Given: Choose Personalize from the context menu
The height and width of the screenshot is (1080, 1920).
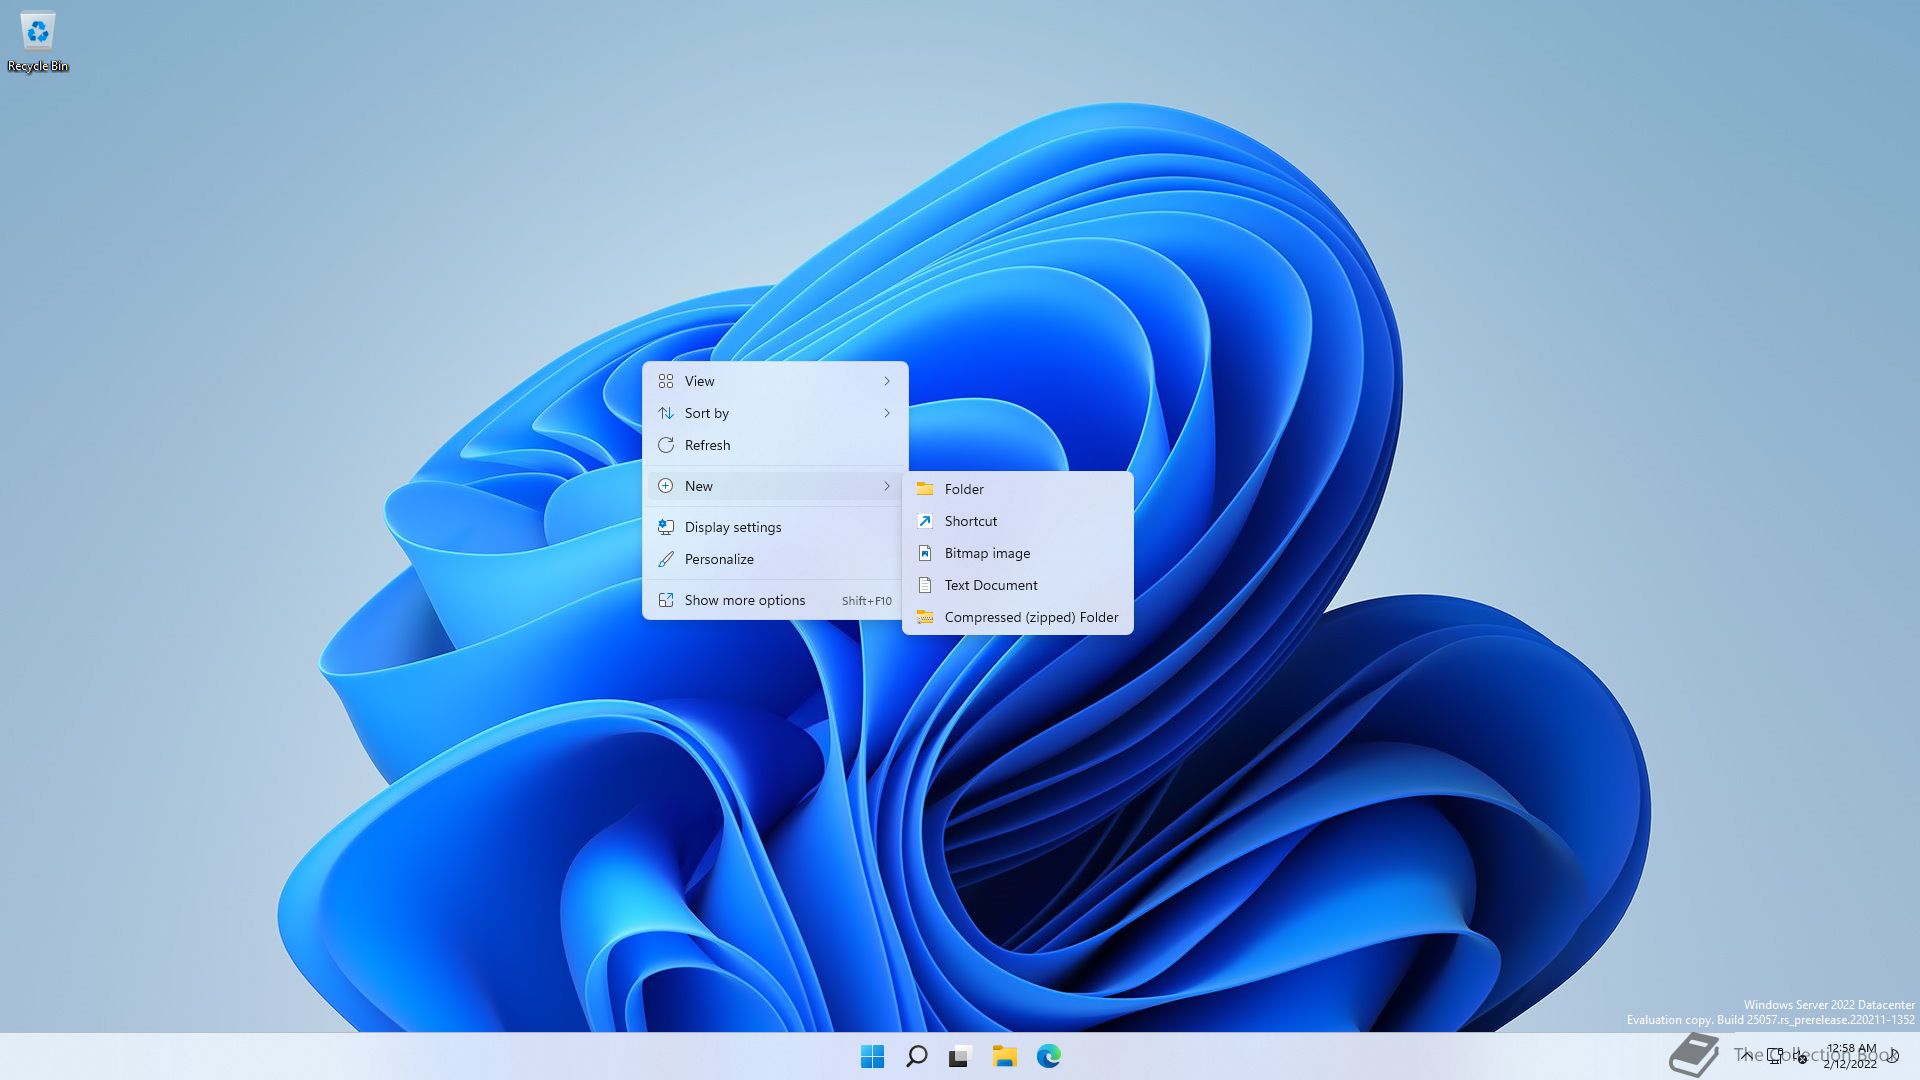Looking at the screenshot, I should (x=775, y=559).
